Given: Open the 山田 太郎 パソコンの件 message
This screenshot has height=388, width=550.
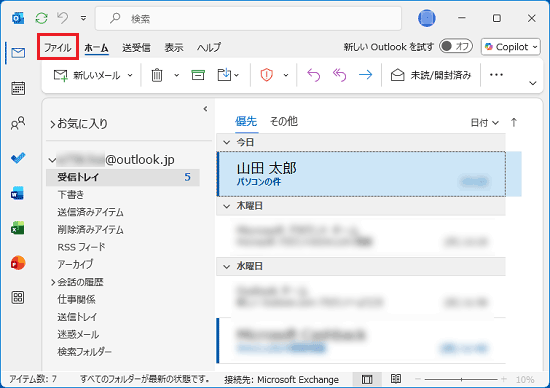Looking at the screenshot, I should click(x=361, y=174).
